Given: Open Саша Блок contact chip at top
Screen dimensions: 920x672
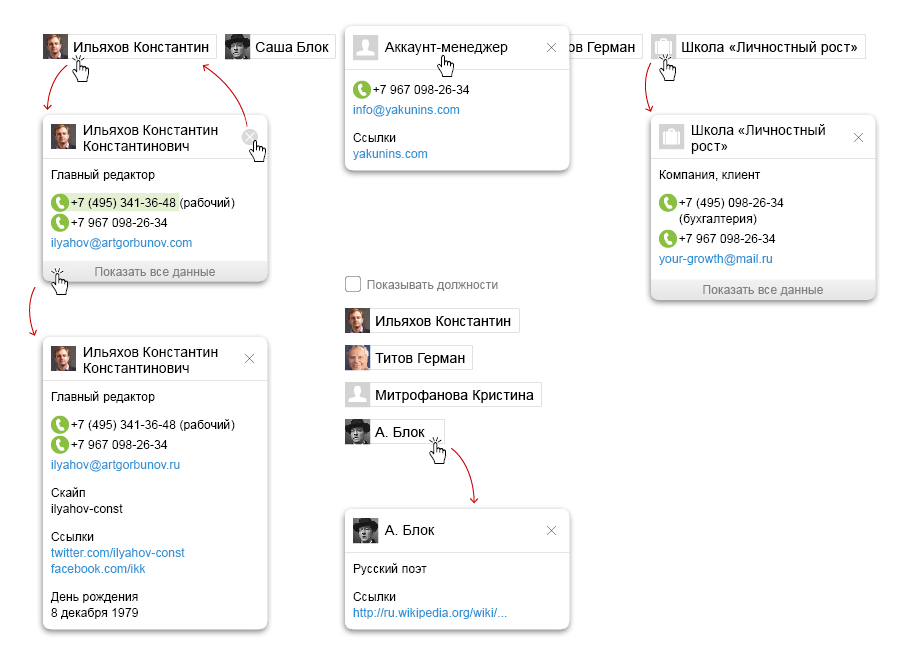Looking at the screenshot, I should pos(280,47).
